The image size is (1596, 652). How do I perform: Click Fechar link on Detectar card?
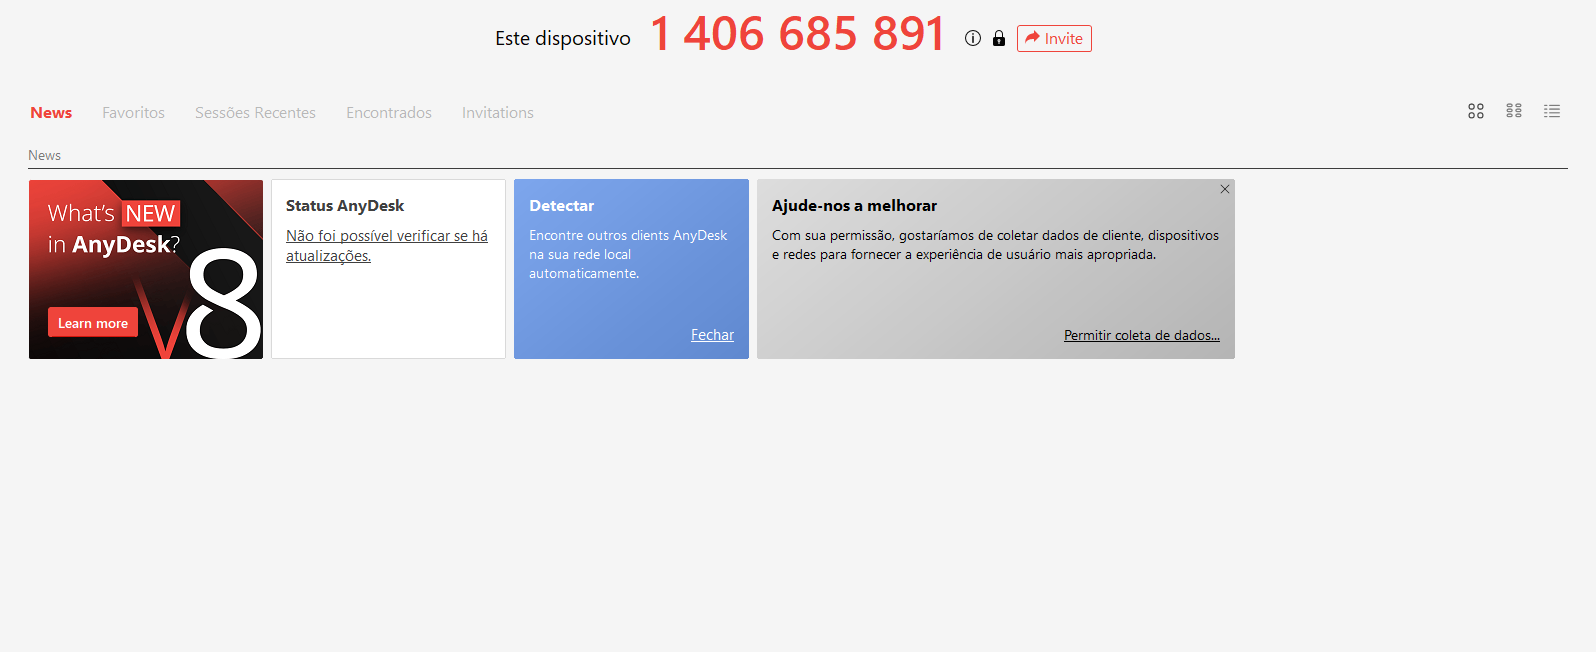[712, 335]
